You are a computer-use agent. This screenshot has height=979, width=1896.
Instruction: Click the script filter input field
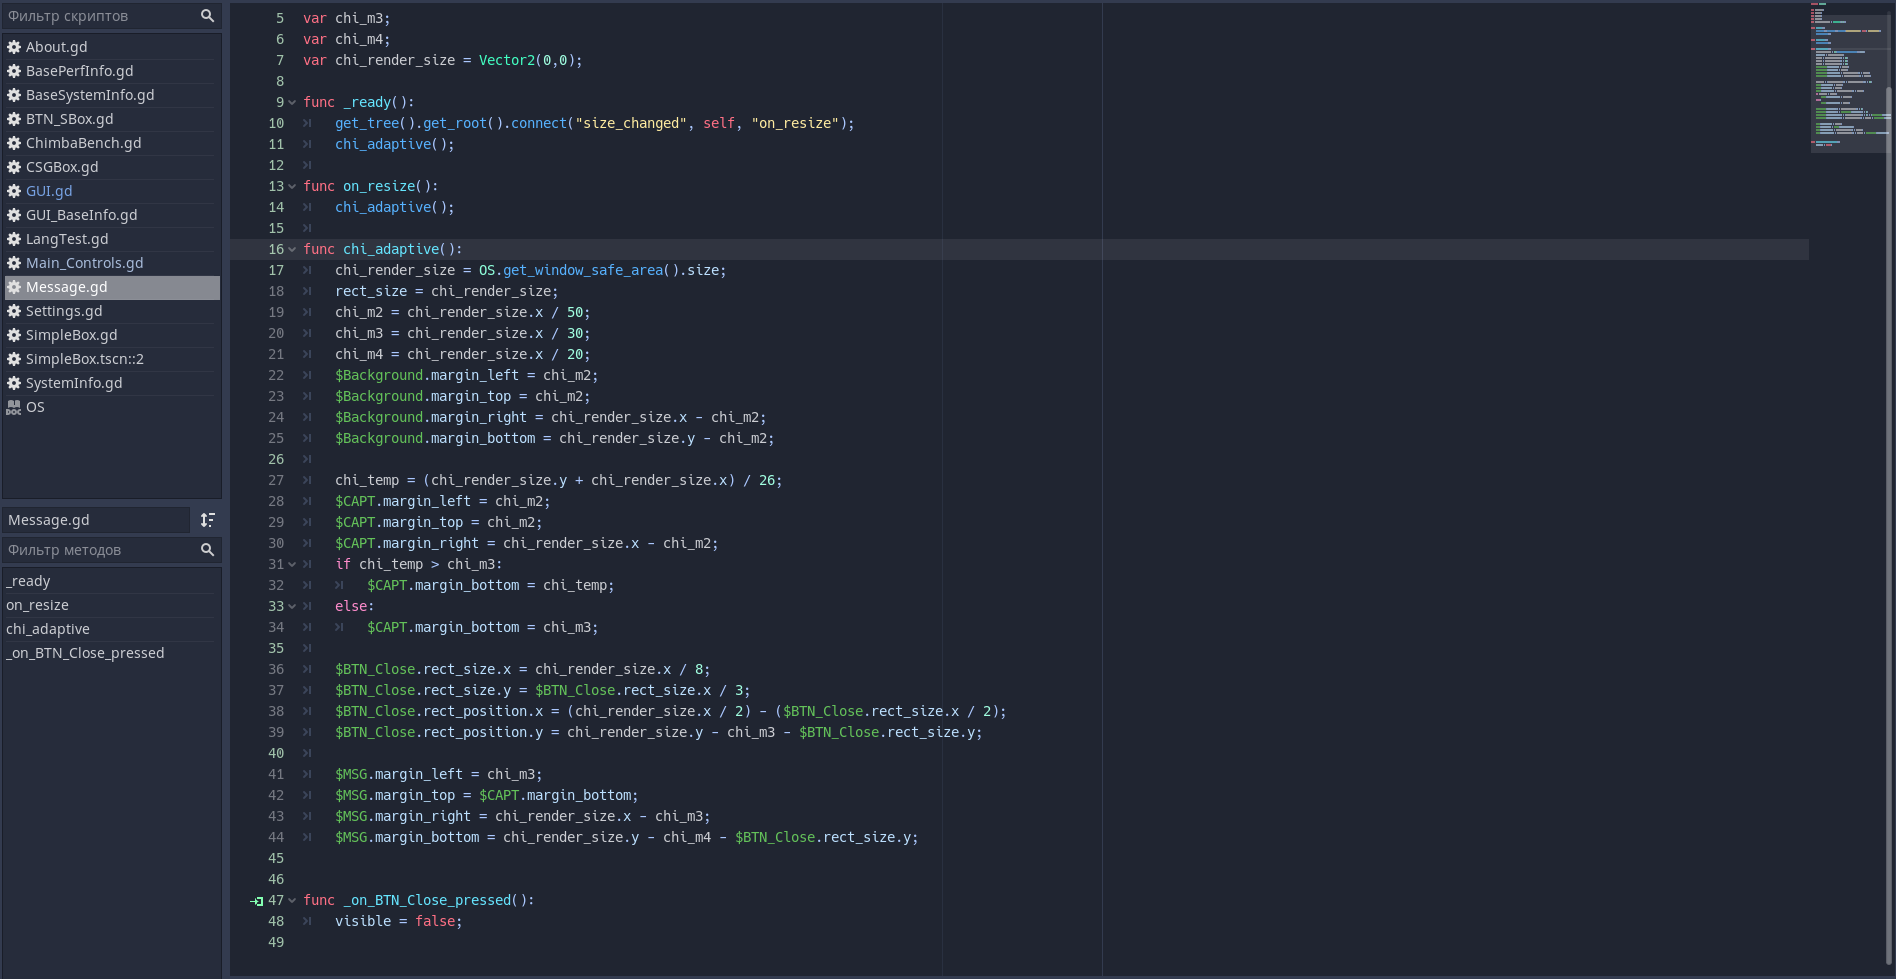click(98, 16)
